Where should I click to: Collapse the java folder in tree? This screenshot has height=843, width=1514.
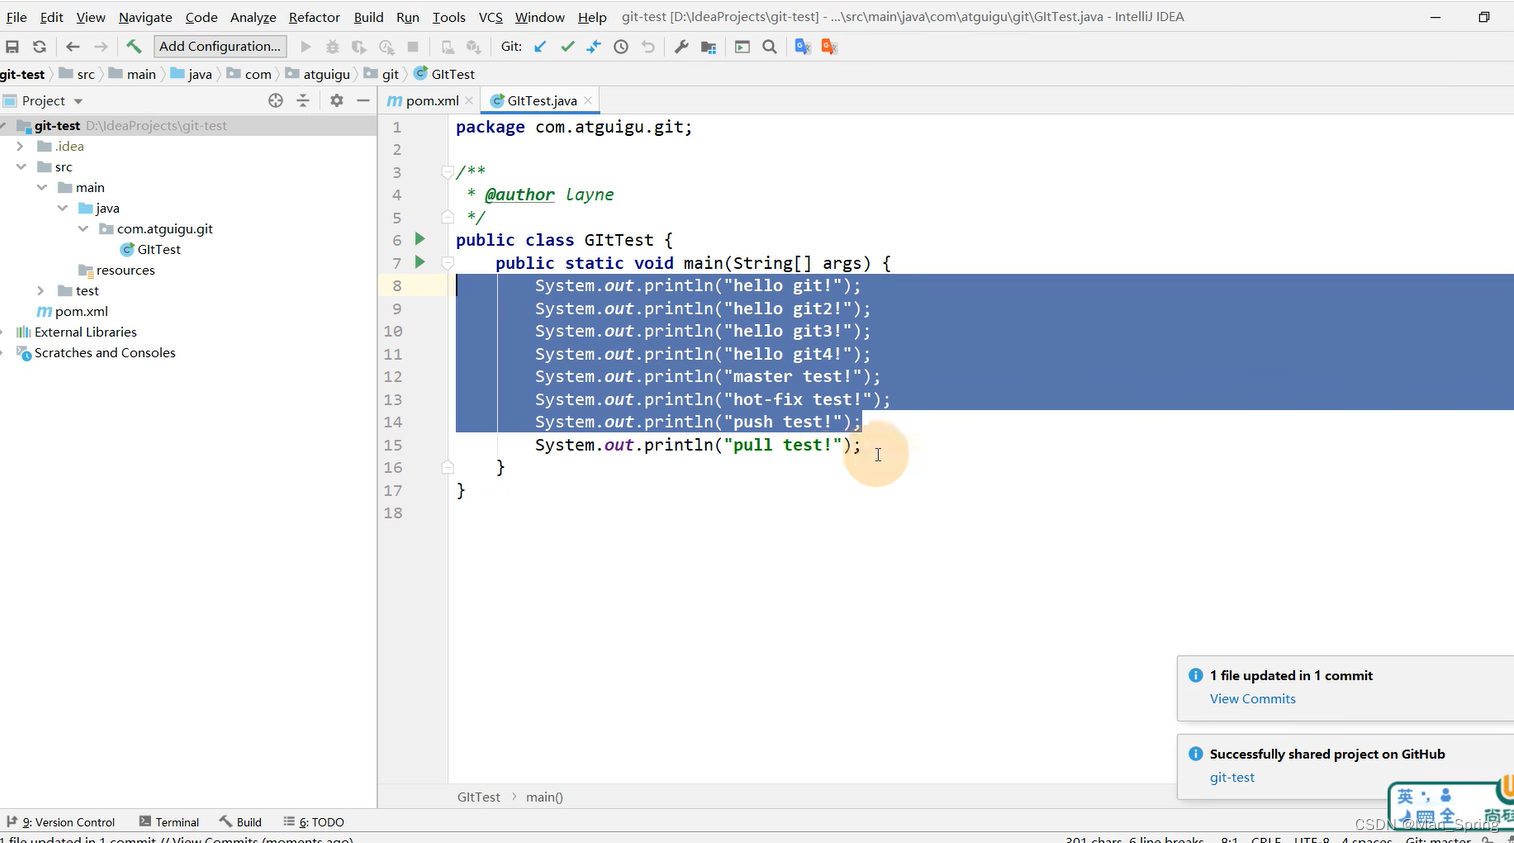62,208
